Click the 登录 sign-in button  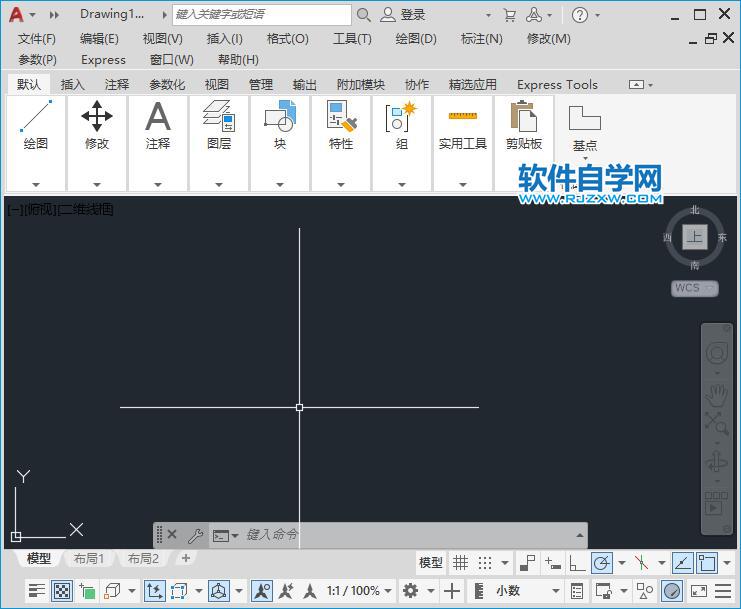click(404, 15)
